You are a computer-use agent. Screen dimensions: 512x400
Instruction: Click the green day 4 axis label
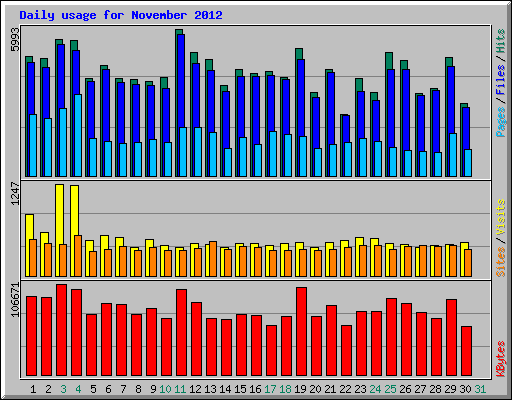coord(78,389)
